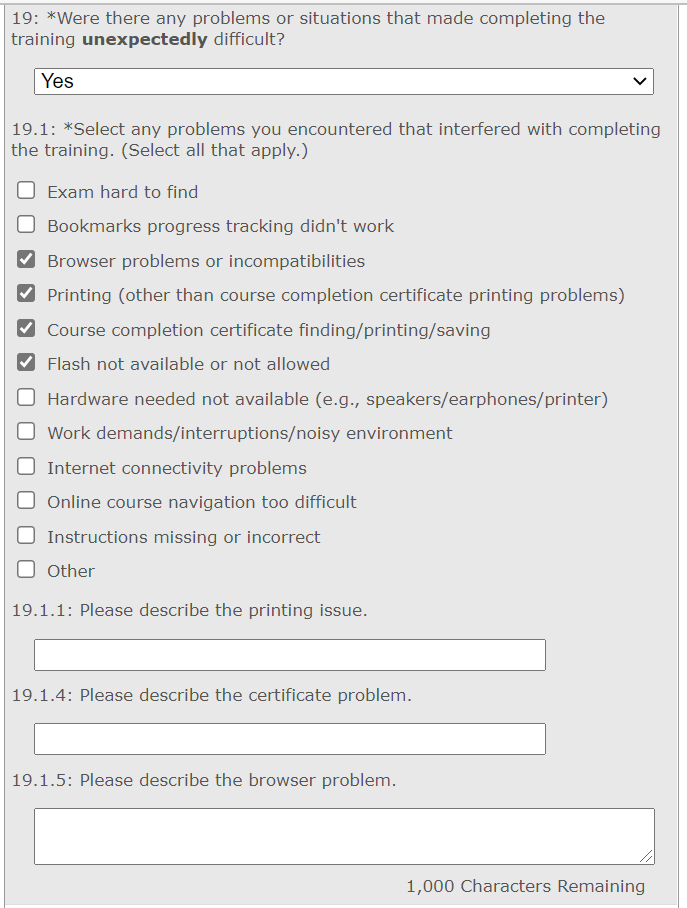Open the Yes dropdown for question 19
The height and width of the screenshot is (908, 687).
(343, 81)
